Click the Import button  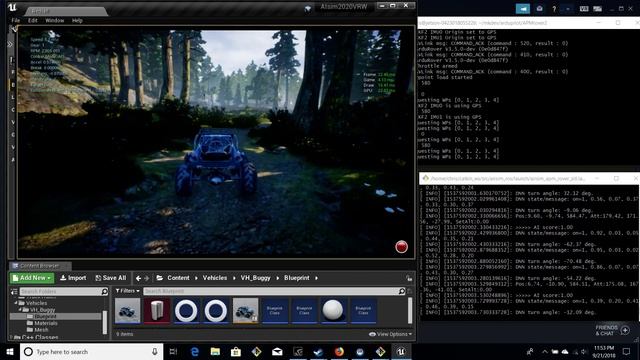pos(73,278)
